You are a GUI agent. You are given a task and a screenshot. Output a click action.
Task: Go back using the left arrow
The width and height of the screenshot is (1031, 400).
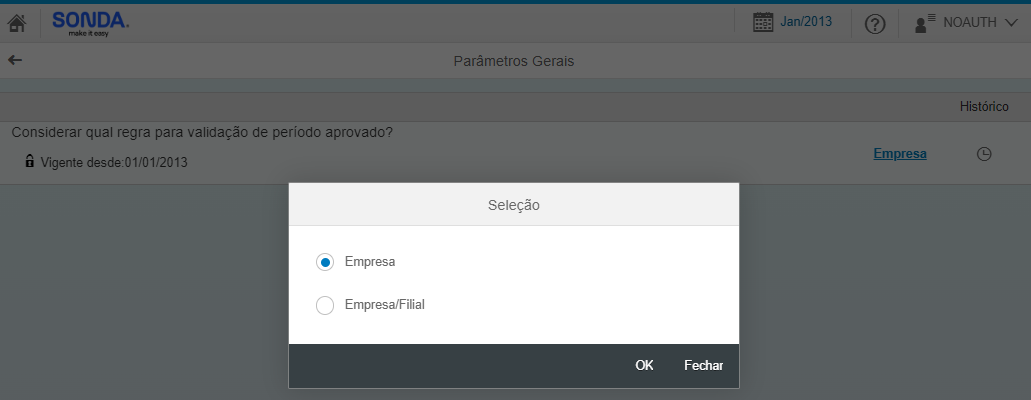pyautogui.click(x=15, y=61)
